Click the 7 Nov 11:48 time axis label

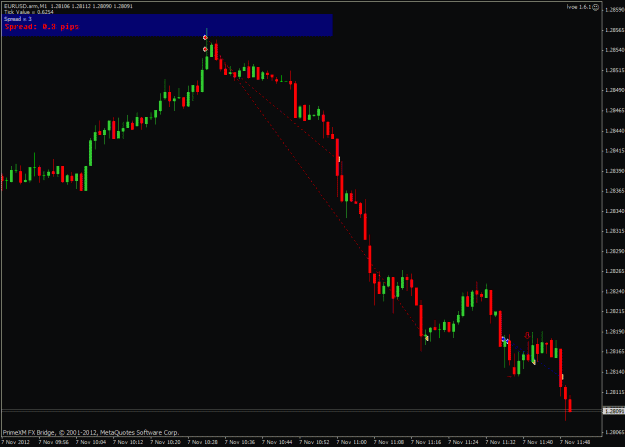pyautogui.click(x=575, y=442)
